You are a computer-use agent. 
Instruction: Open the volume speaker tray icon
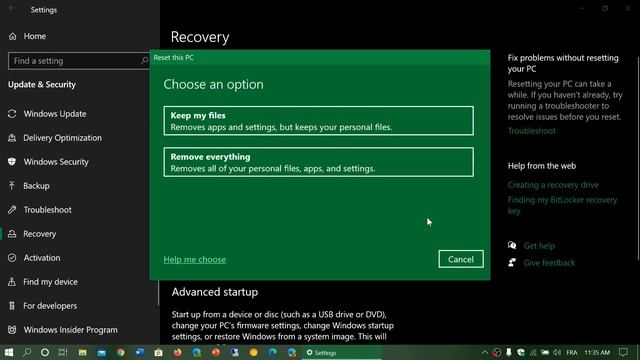[x=557, y=352]
